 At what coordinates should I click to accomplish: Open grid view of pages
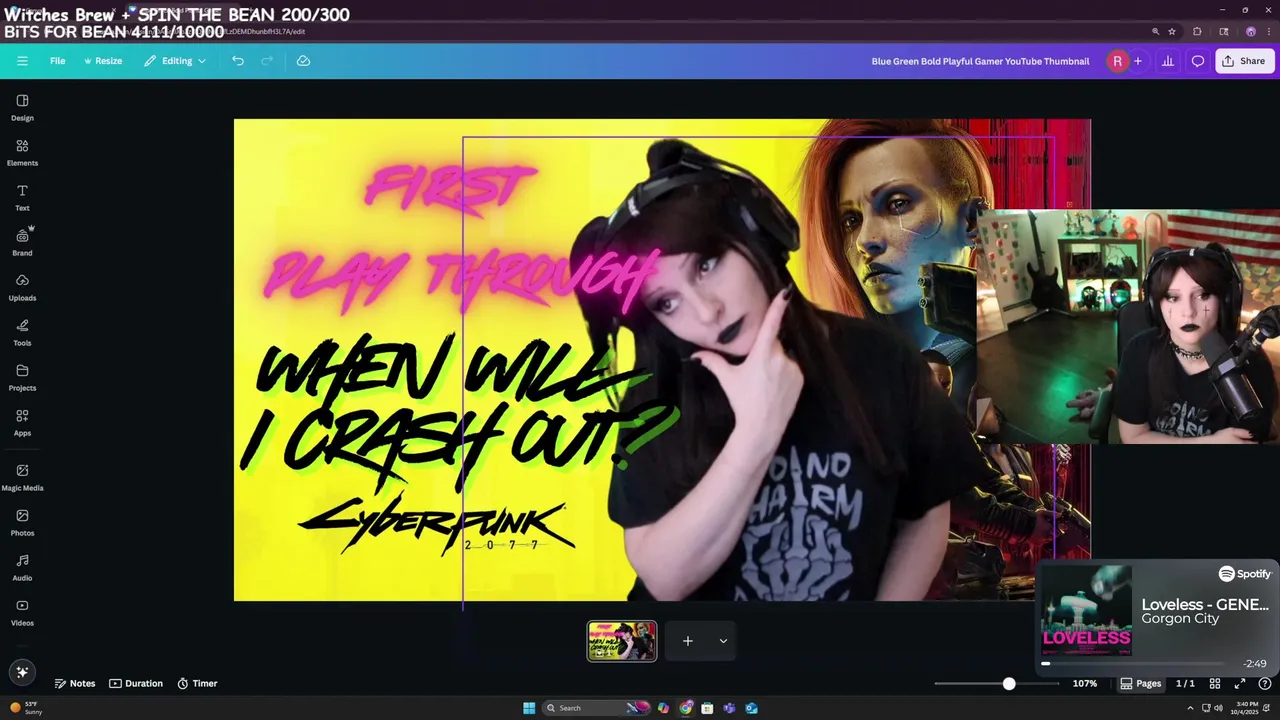point(1215,684)
